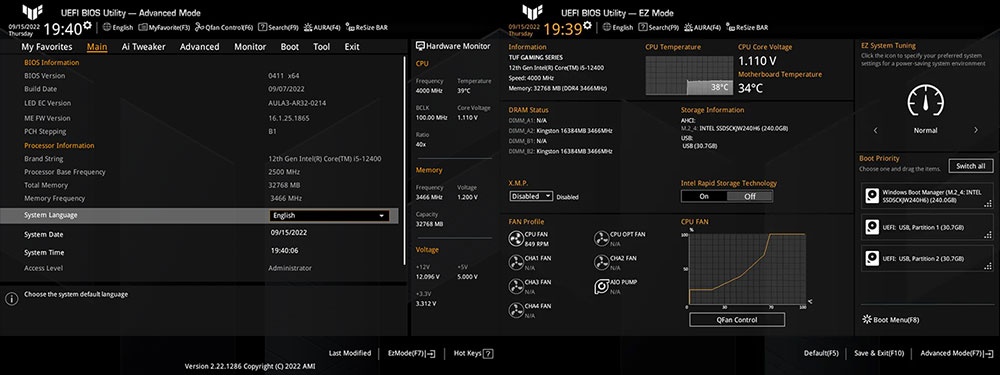Switch to the Ai Tweaker tab

(x=143, y=47)
